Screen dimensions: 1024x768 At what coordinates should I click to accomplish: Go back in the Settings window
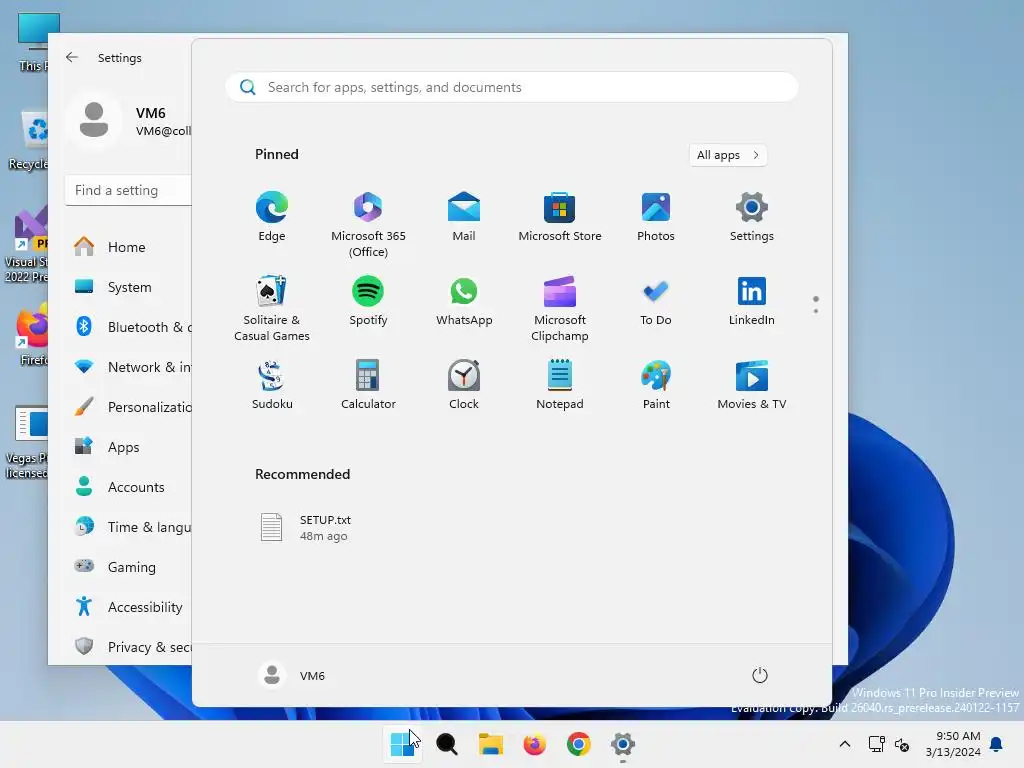72,57
